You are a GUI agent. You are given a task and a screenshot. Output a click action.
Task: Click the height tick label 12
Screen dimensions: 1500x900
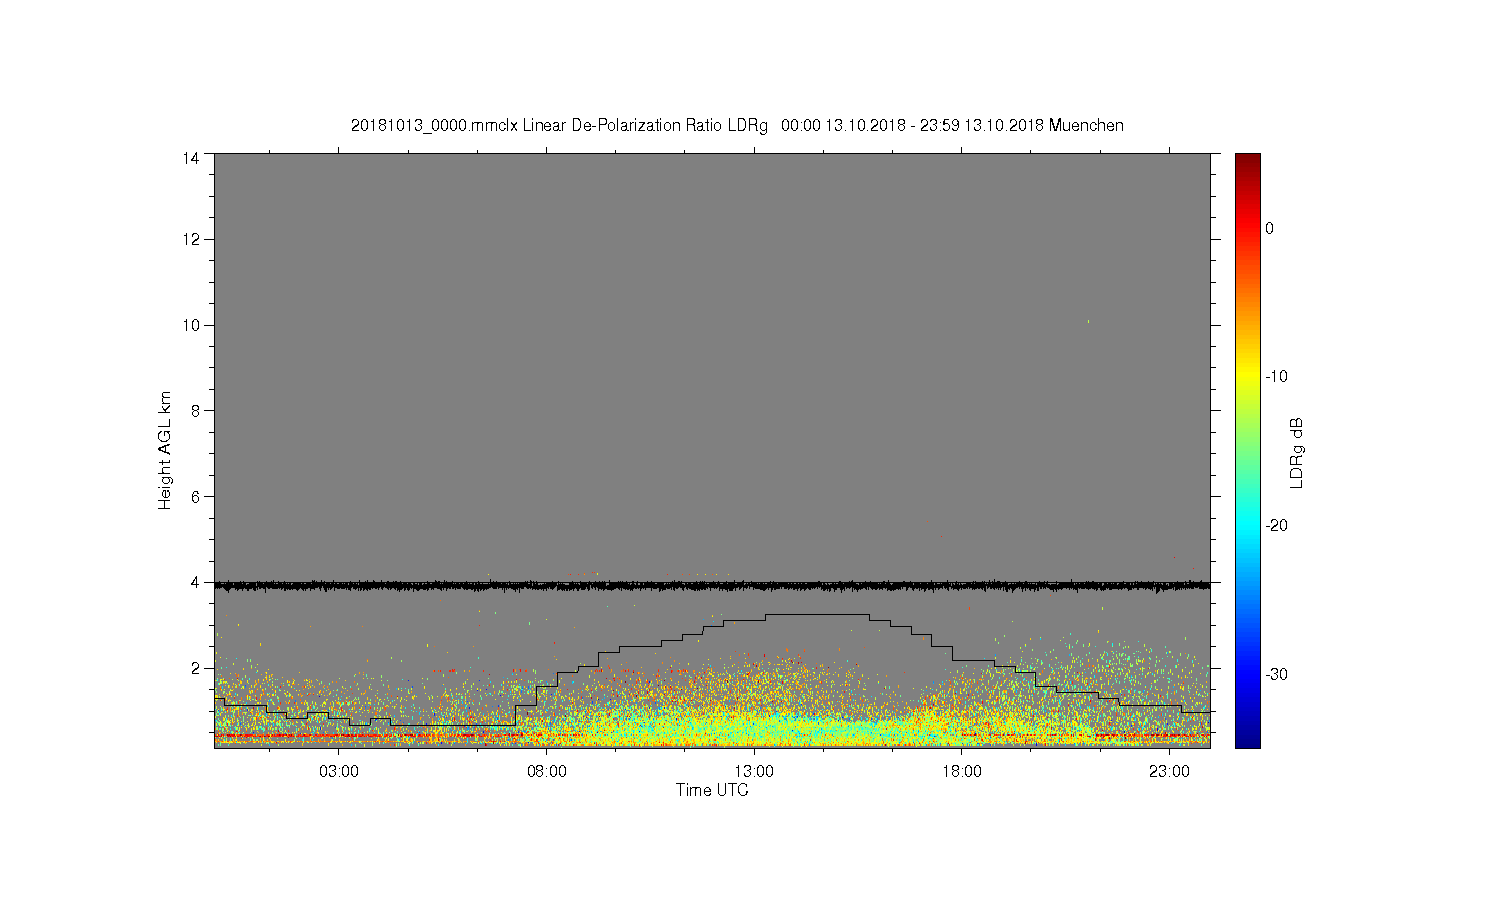coord(191,239)
